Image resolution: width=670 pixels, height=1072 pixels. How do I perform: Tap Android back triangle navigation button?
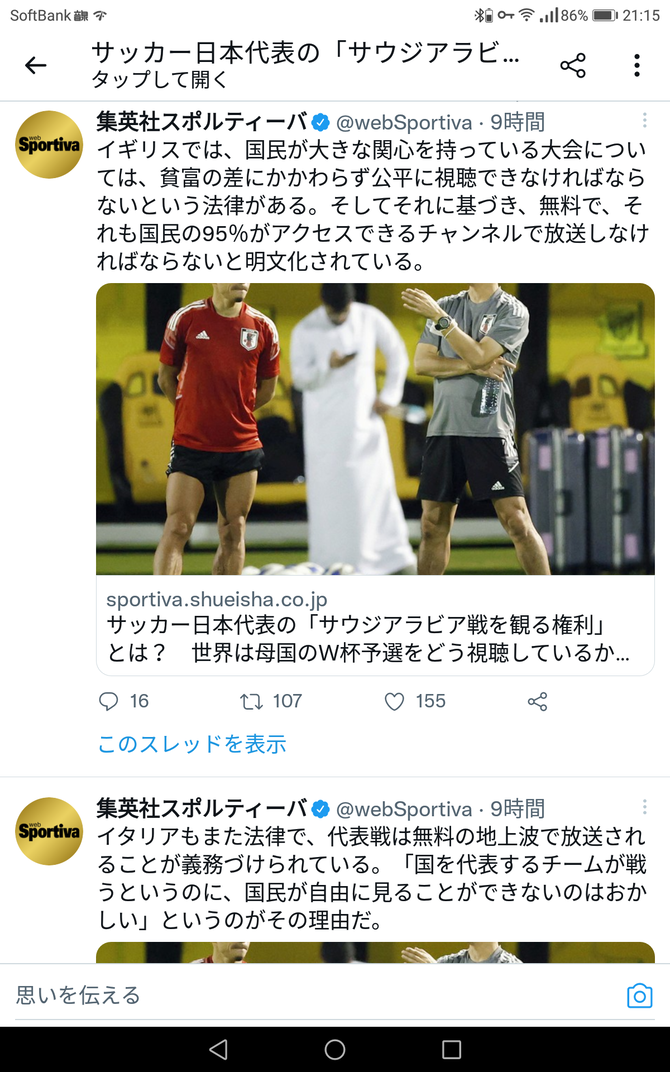218,1049
